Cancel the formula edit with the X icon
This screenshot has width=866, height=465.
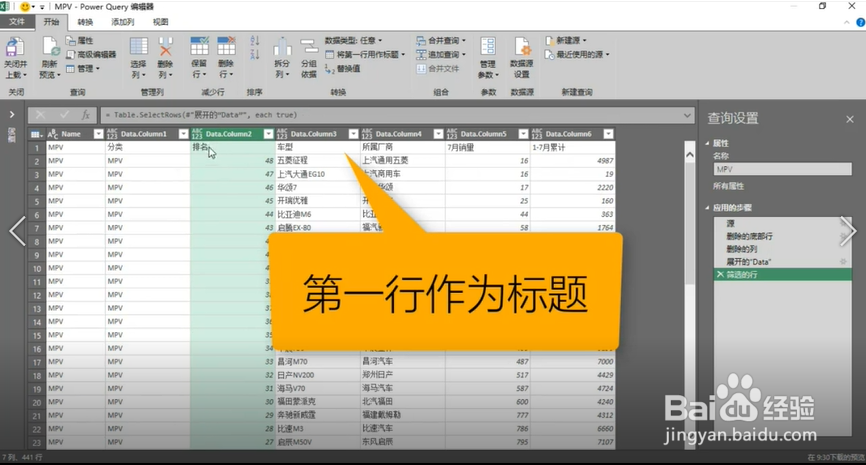pyautogui.click(x=40, y=115)
